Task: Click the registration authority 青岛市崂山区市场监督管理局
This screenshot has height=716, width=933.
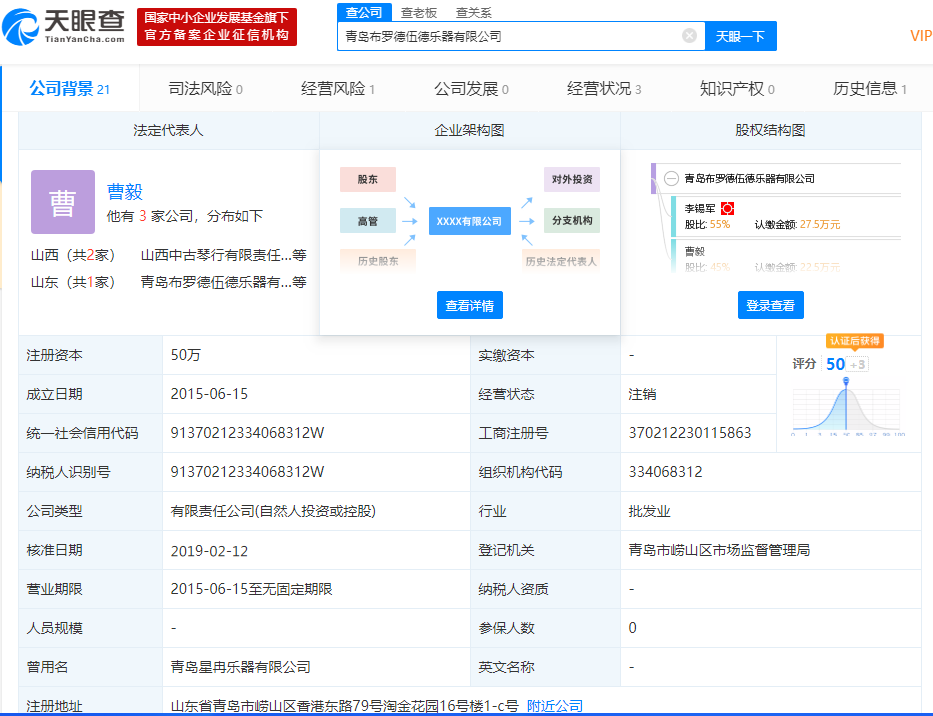Action: pos(719,551)
